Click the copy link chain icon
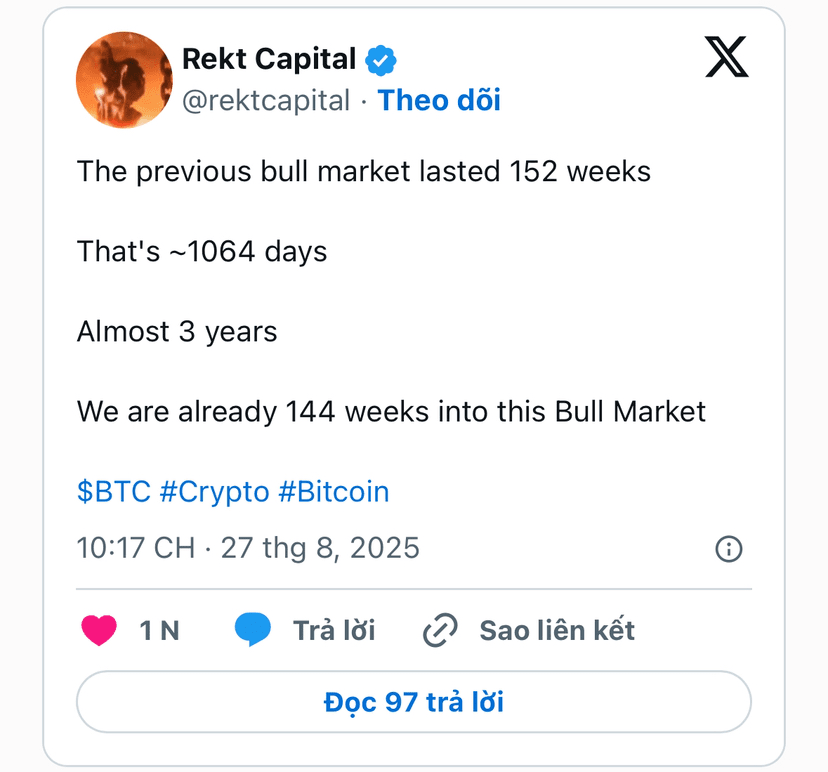Image resolution: width=828 pixels, height=772 pixels. click(x=440, y=630)
